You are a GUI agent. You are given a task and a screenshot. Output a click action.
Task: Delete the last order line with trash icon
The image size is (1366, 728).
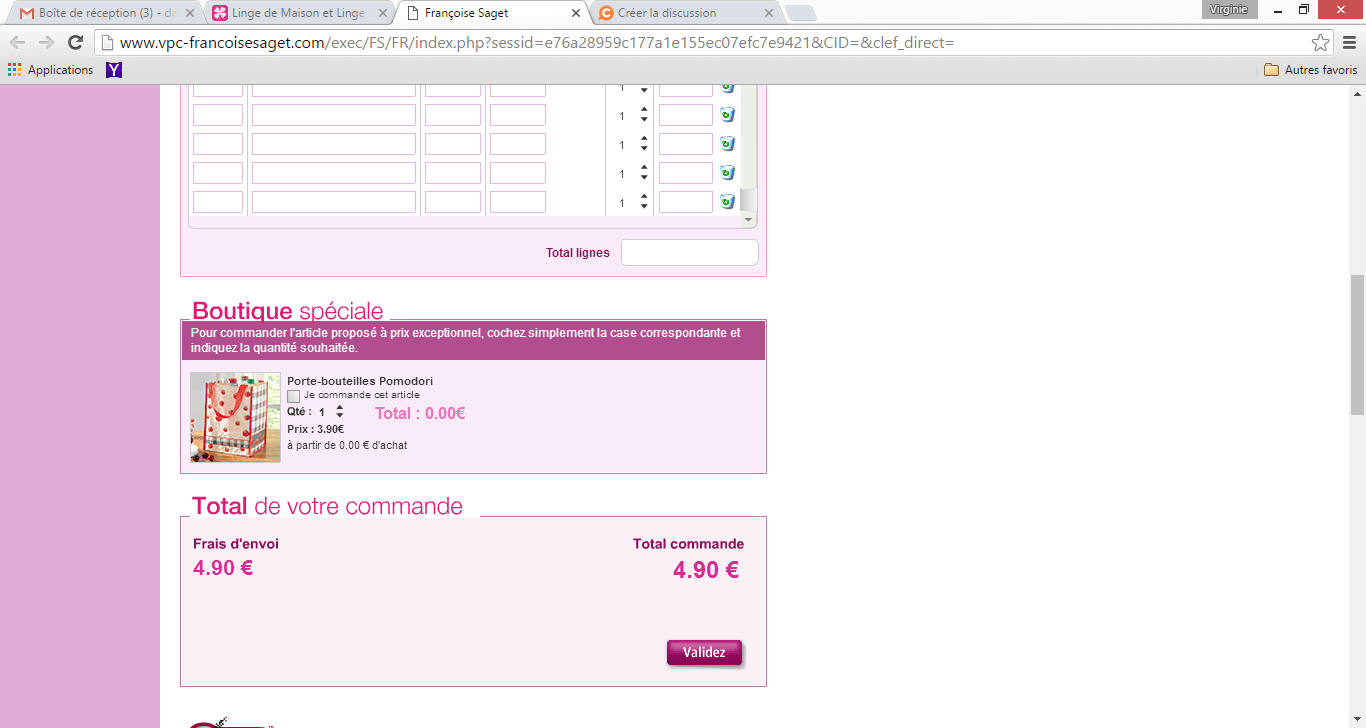pyautogui.click(x=727, y=202)
